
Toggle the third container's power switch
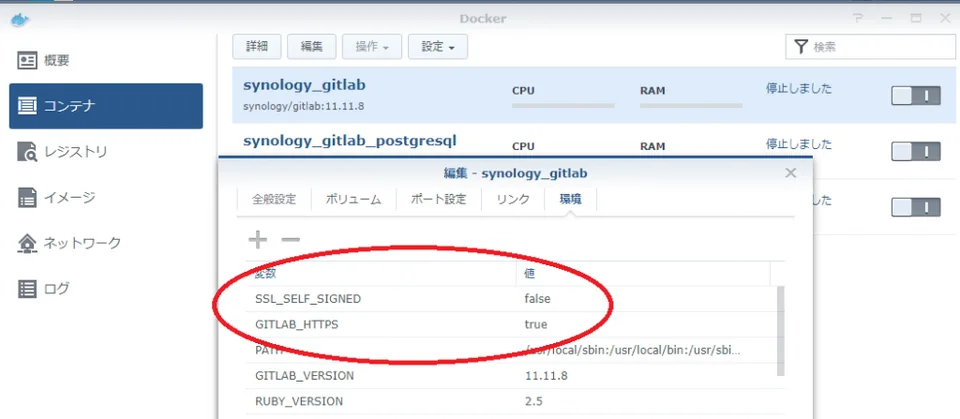pyautogui.click(x=915, y=206)
